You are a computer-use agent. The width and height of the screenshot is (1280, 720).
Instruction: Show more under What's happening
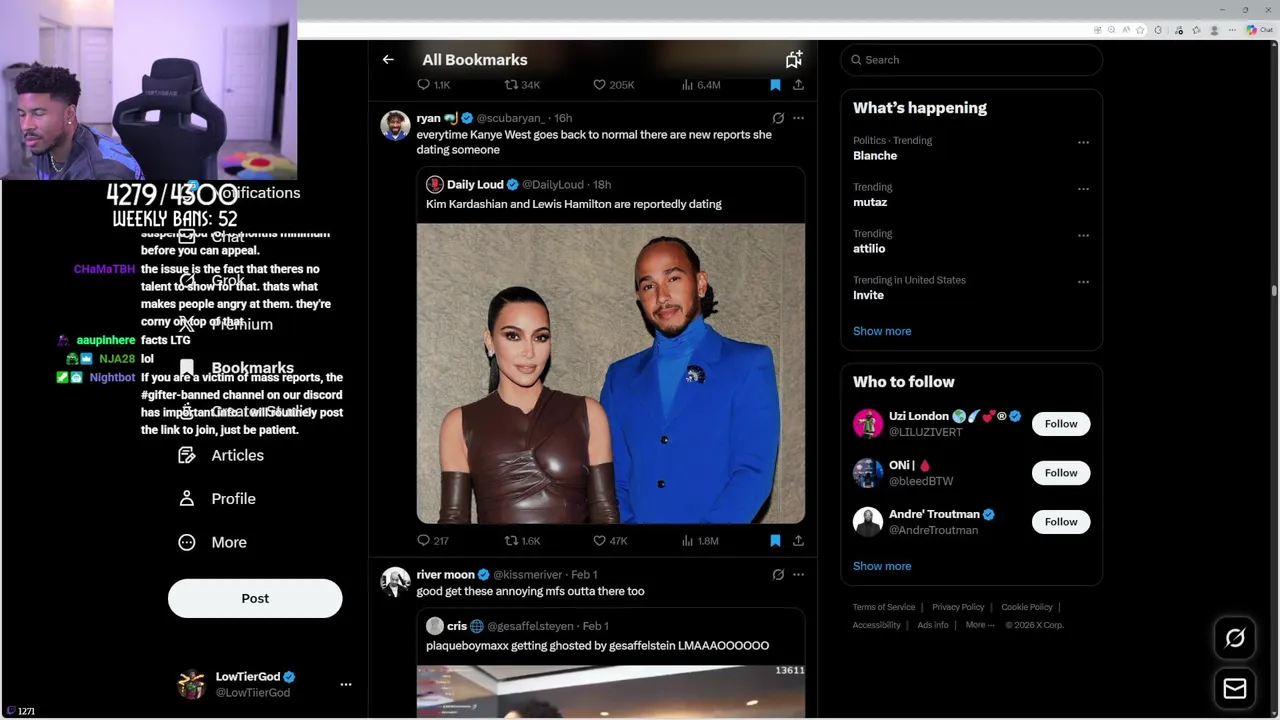click(882, 331)
